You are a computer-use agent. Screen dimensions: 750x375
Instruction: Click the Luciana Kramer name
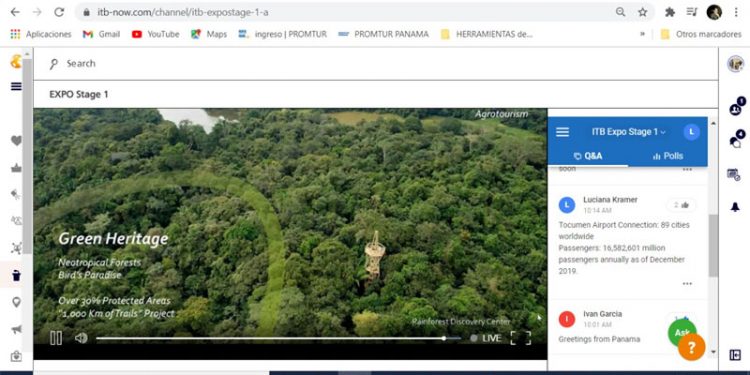610,199
